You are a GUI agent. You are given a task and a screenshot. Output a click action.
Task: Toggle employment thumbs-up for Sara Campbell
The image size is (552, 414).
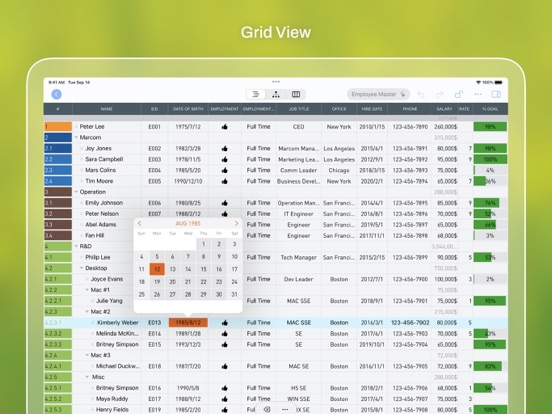[225, 159]
